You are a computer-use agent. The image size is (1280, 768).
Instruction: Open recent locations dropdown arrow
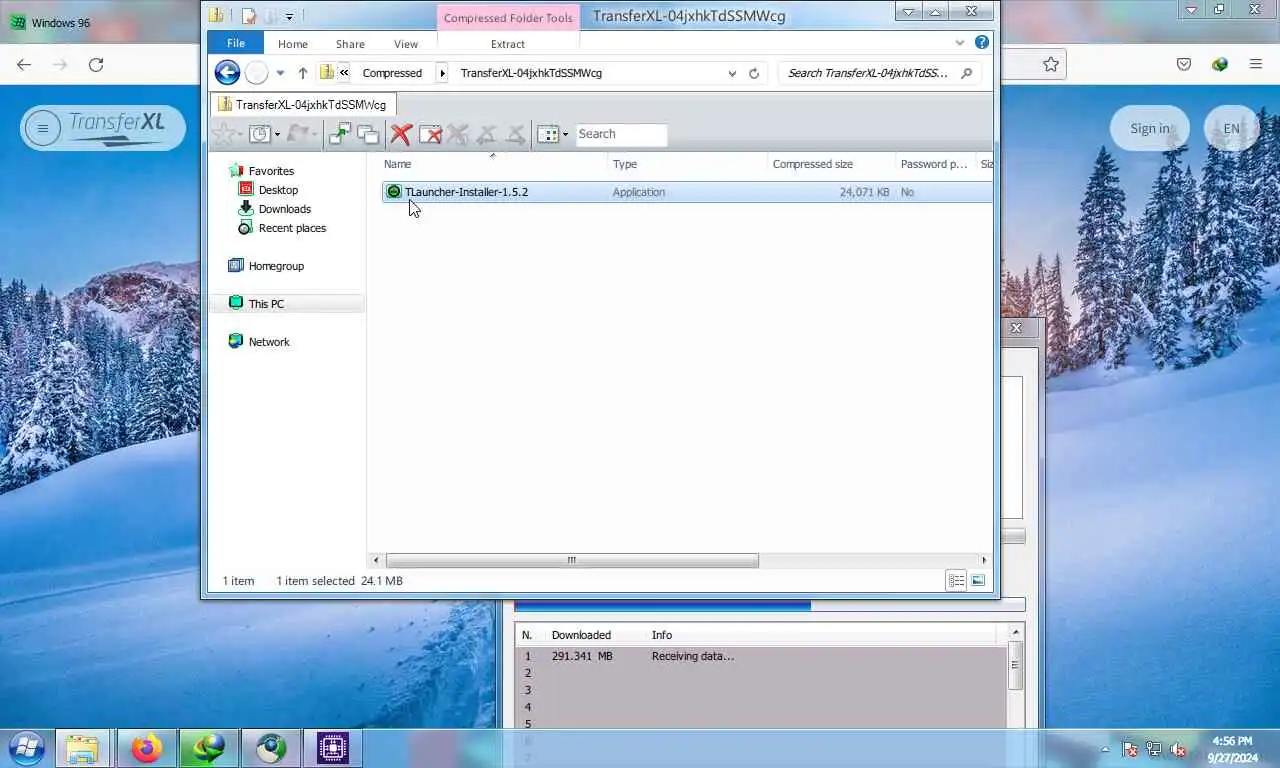point(280,73)
